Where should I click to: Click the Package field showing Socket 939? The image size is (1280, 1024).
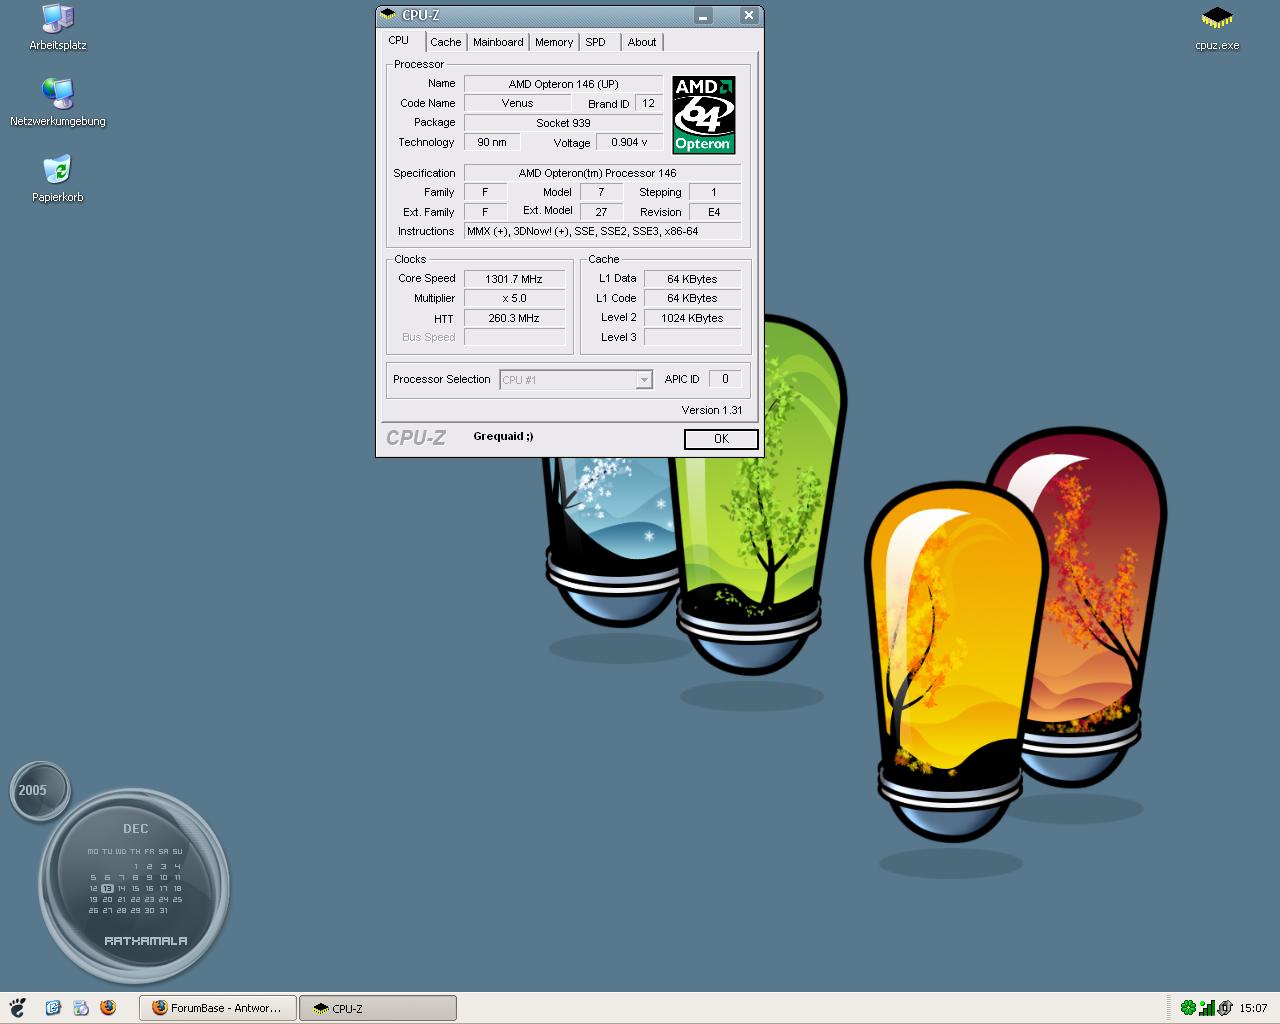[563, 123]
